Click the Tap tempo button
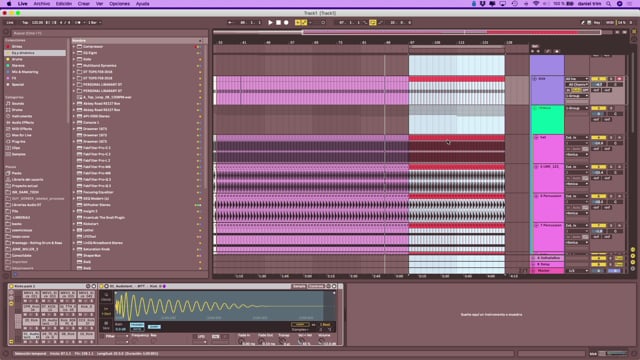Image resolution: width=640 pixels, height=360 pixels. (x=25, y=22)
